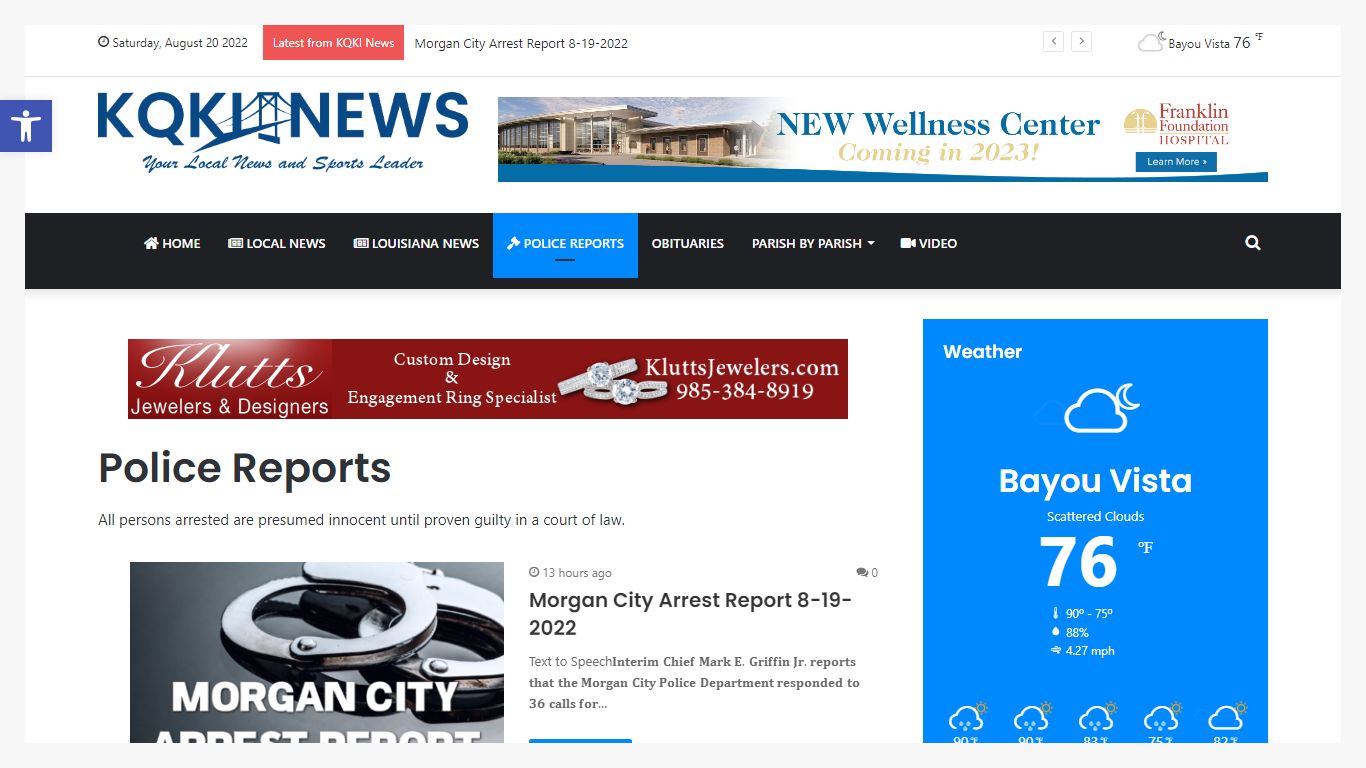The width and height of the screenshot is (1366, 768).
Task: Click the humidity droplet icon
Action: pyautogui.click(x=1055, y=632)
